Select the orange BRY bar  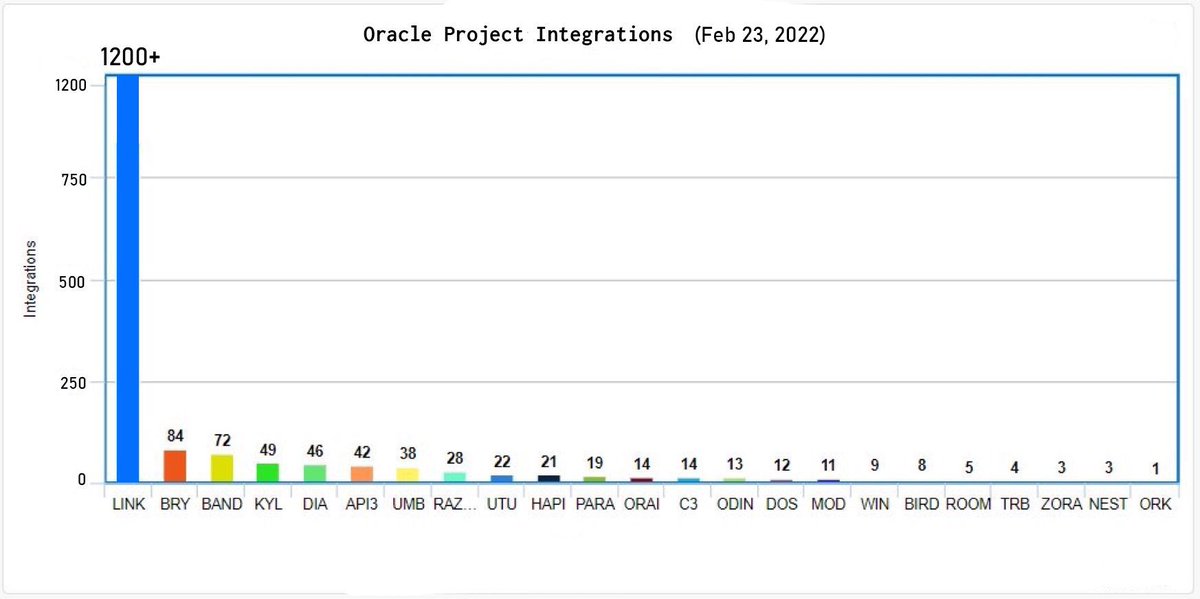point(175,466)
